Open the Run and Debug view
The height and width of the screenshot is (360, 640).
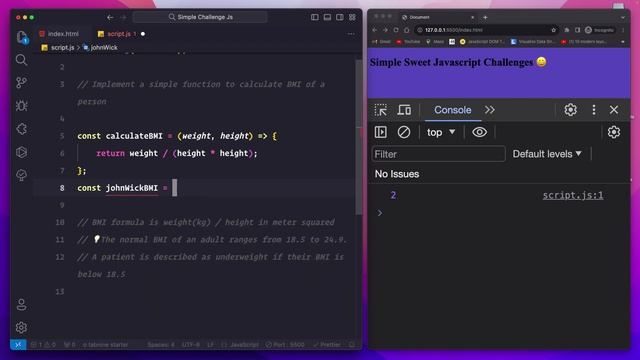tap(21, 106)
